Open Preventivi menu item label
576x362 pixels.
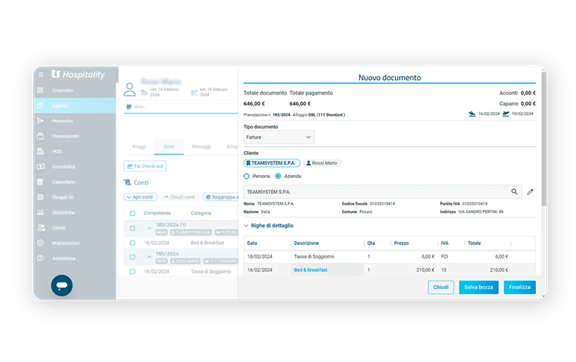tap(62, 121)
